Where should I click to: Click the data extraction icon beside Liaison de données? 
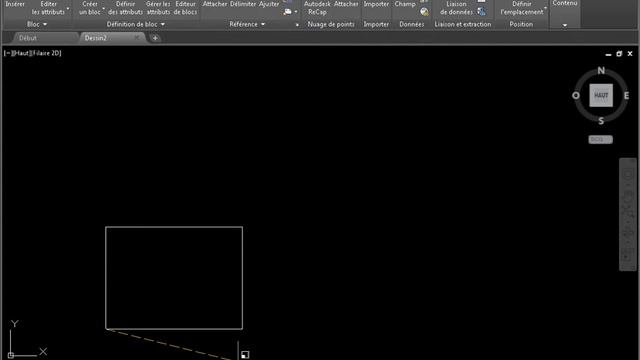(x=482, y=11)
